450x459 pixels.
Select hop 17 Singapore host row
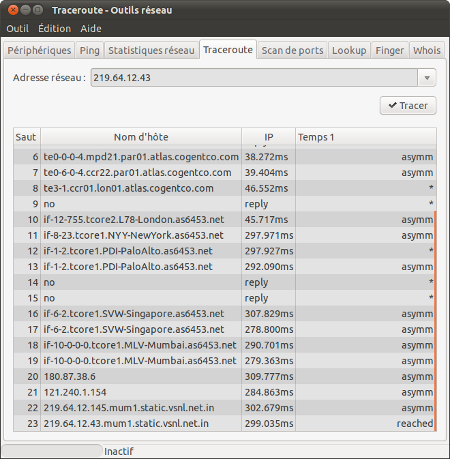click(x=223, y=329)
